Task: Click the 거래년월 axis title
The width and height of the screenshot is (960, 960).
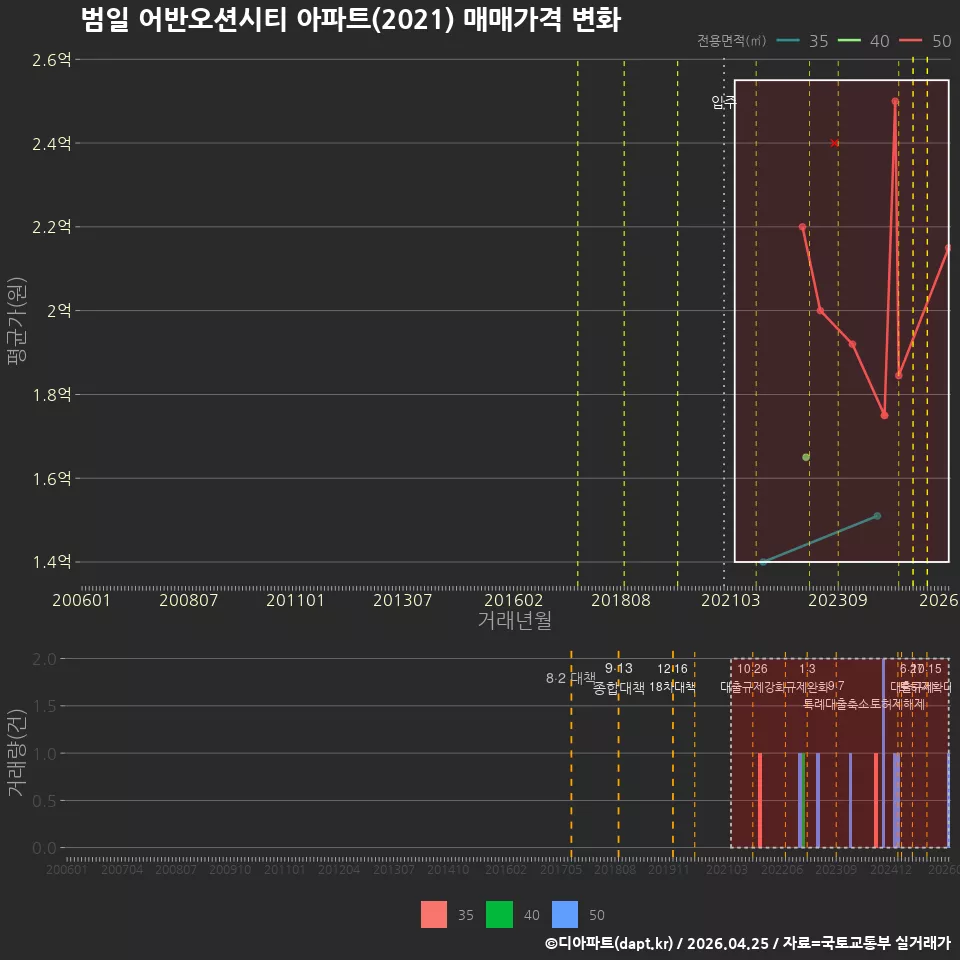Action: [x=515, y=620]
